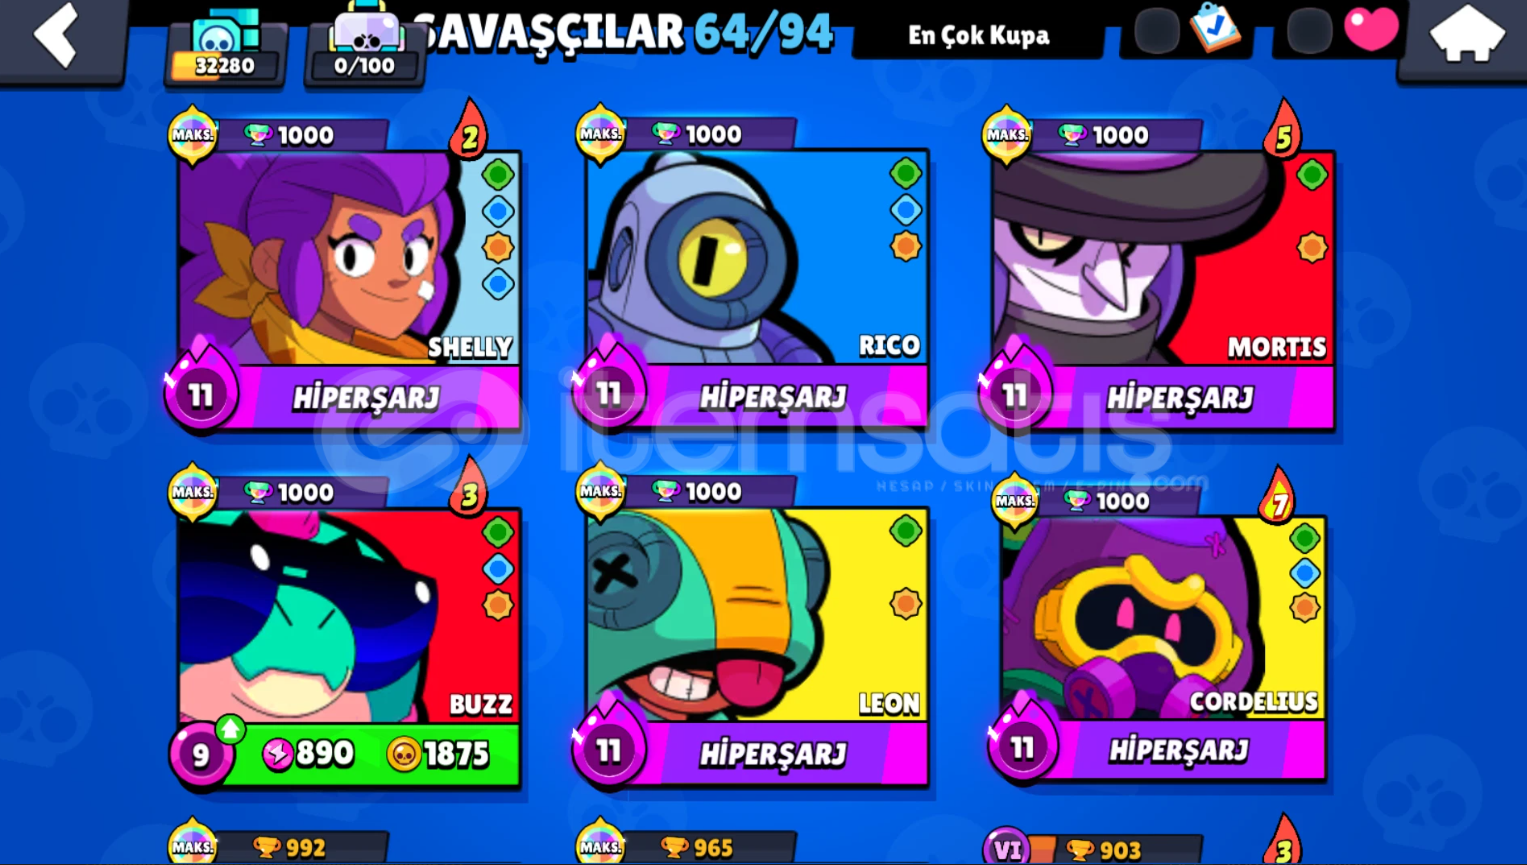The image size is (1527, 865).
Task: Toggle the dark switch beside clipboard icon
Action: [1156, 31]
